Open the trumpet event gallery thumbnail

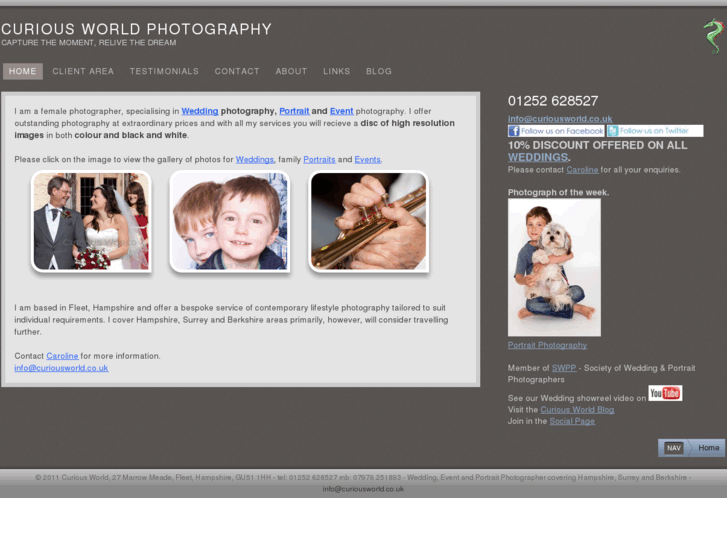point(369,221)
